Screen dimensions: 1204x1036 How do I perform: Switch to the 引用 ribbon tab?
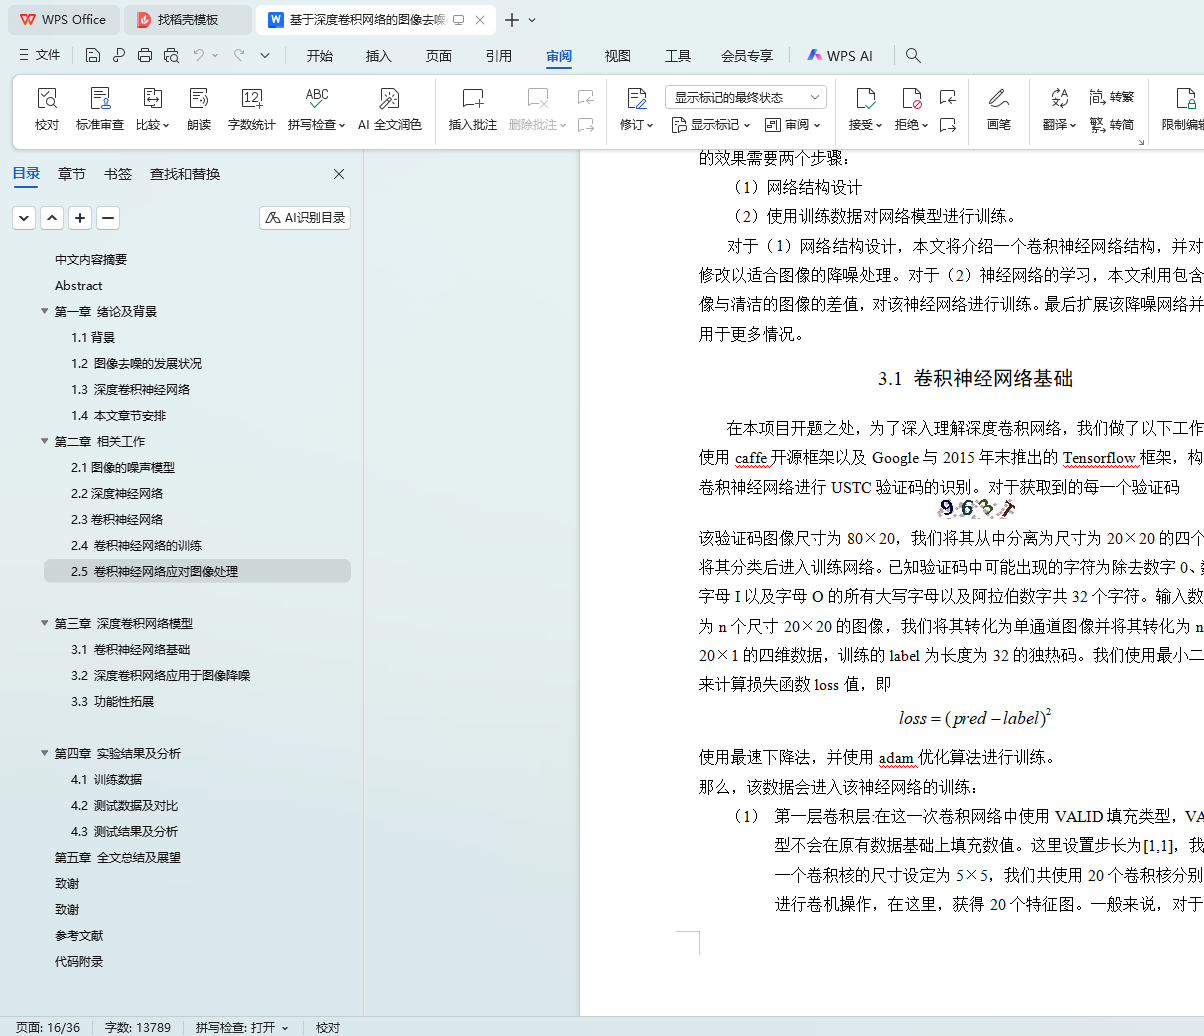pyautogui.click(x=499, y=56)
